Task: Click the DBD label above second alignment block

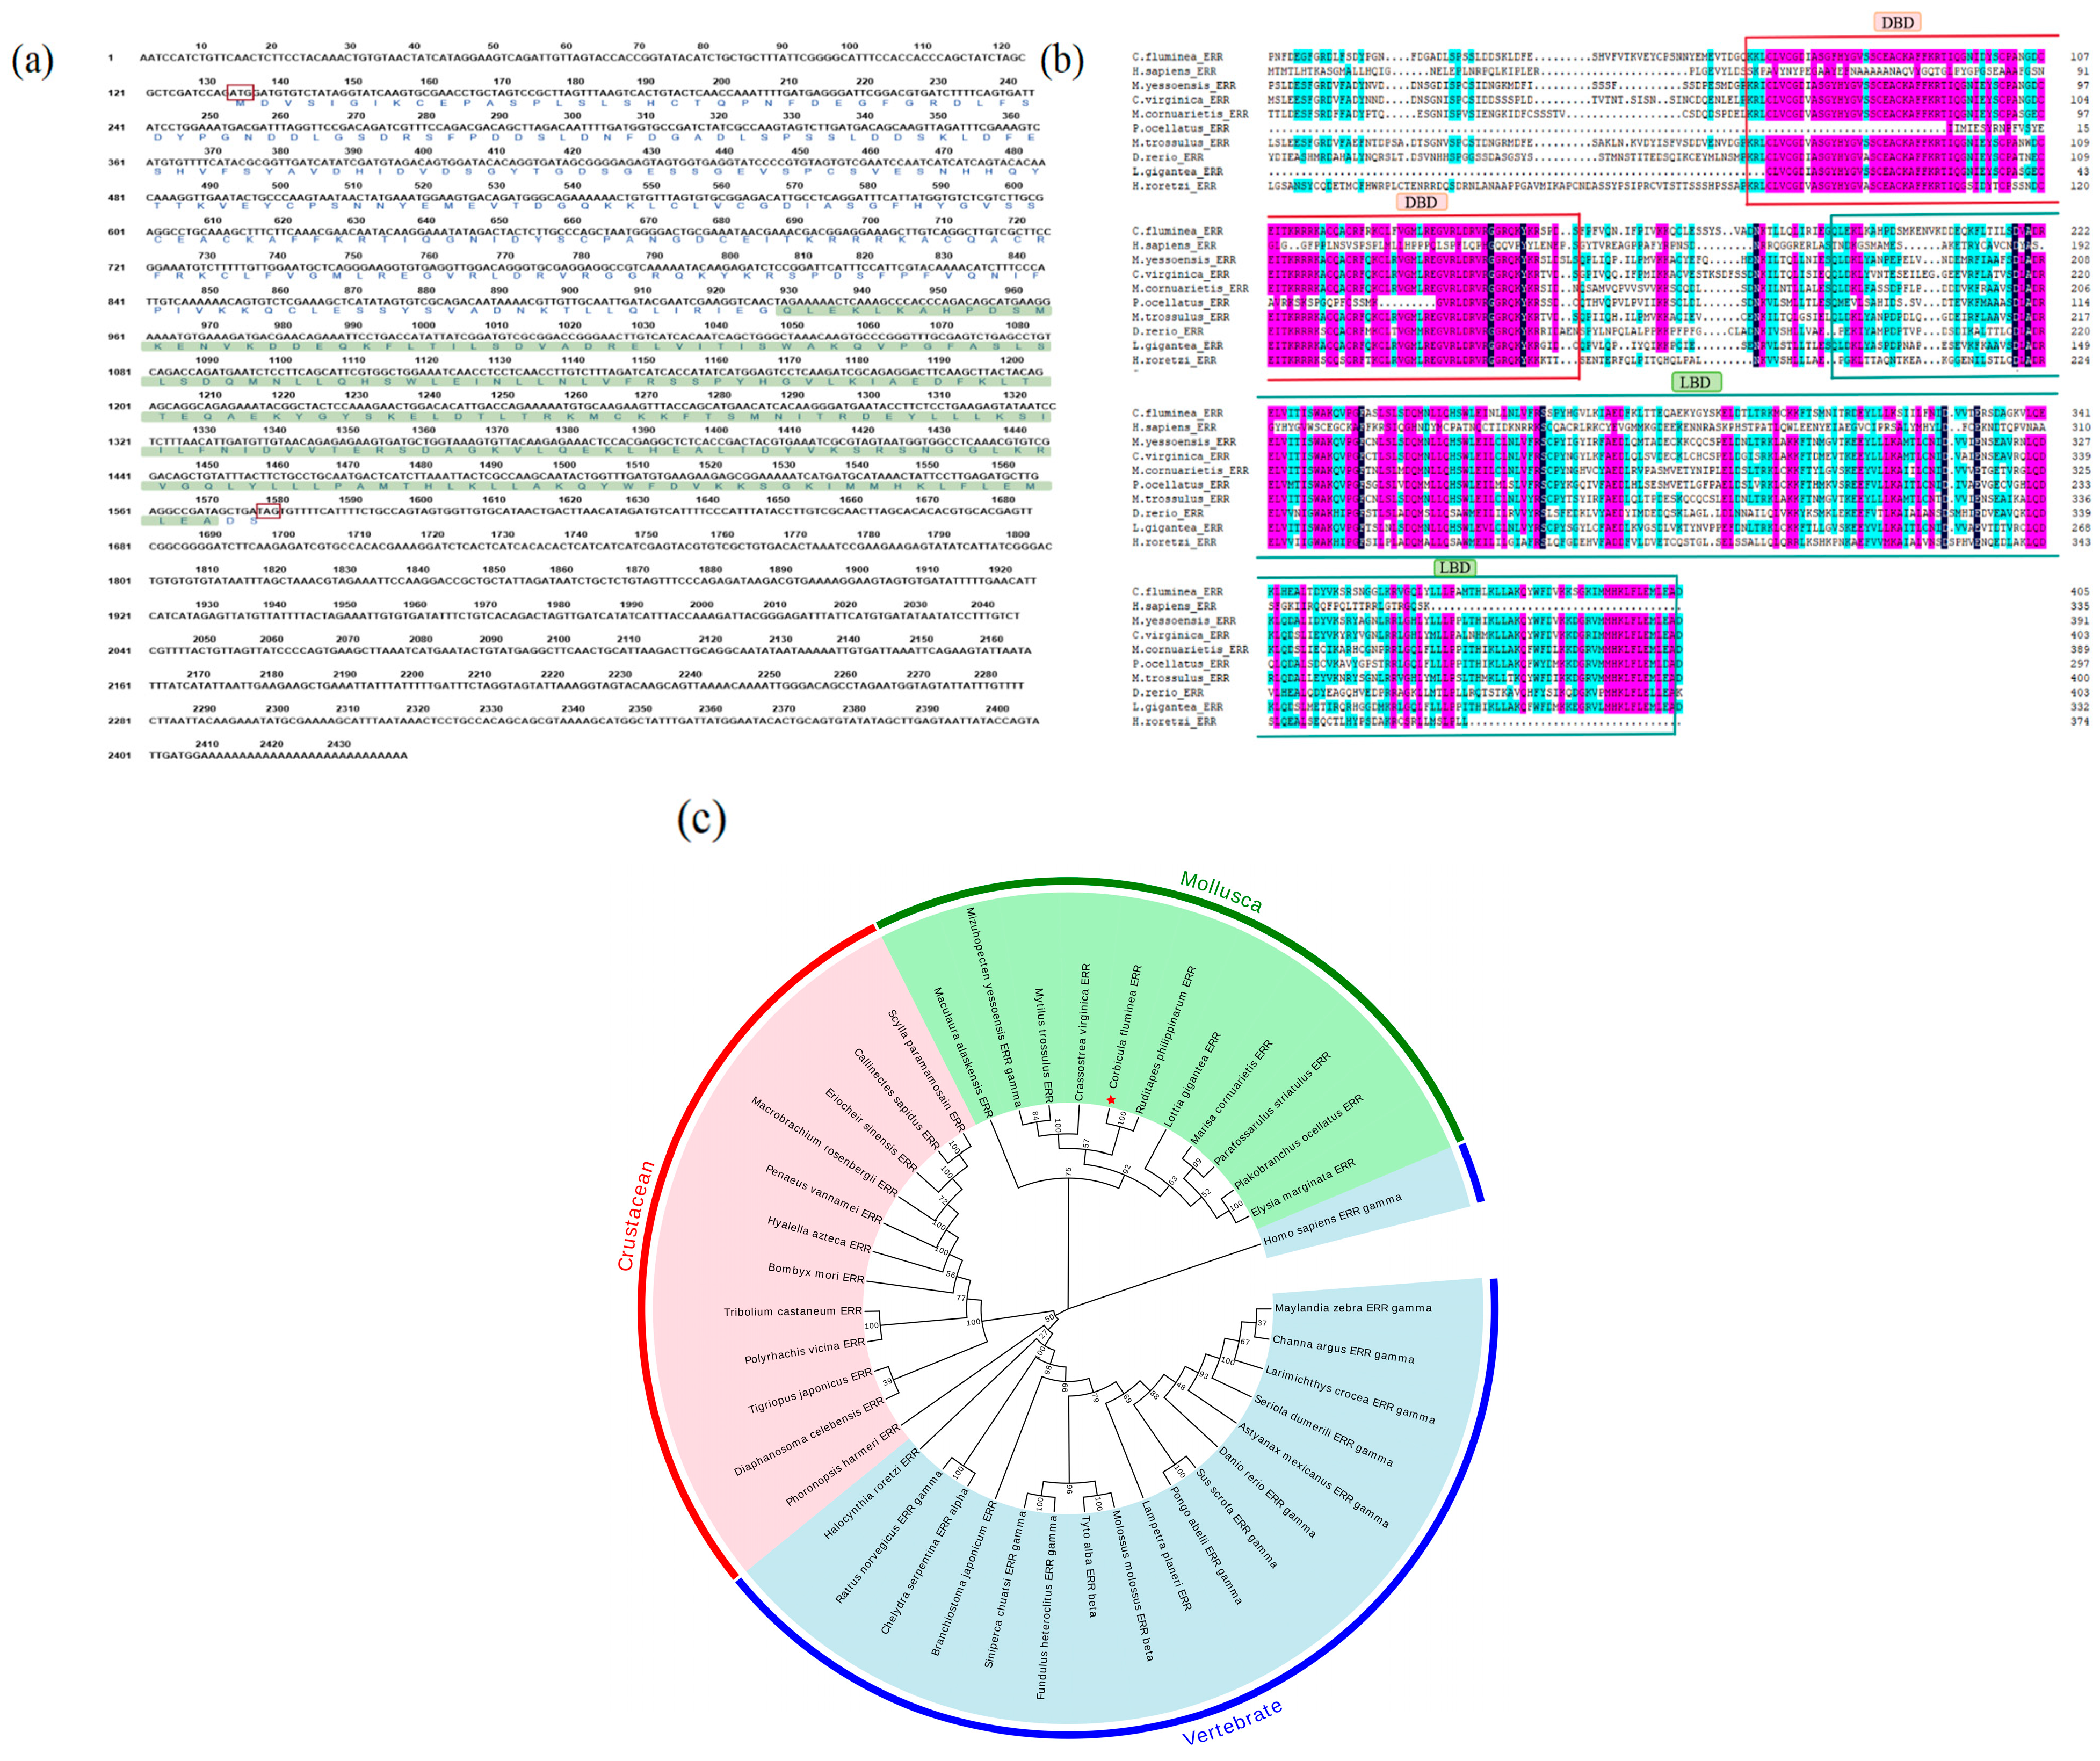Action: point(1420,203)
